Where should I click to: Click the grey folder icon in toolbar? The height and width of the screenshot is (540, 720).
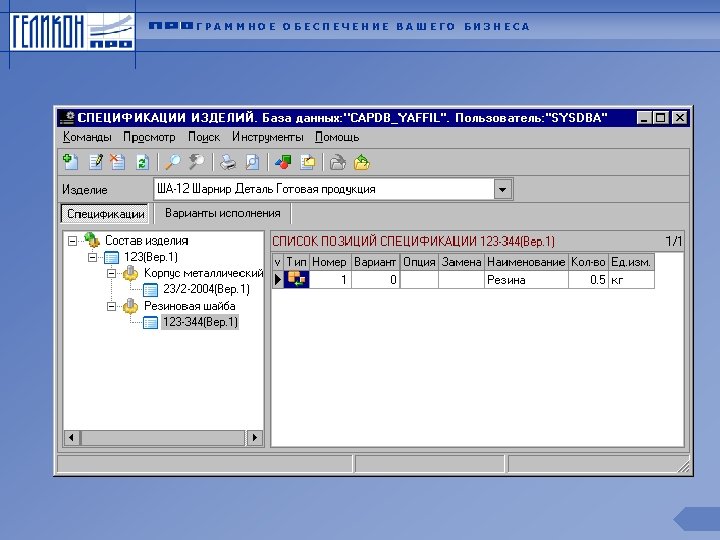[338, 162]
